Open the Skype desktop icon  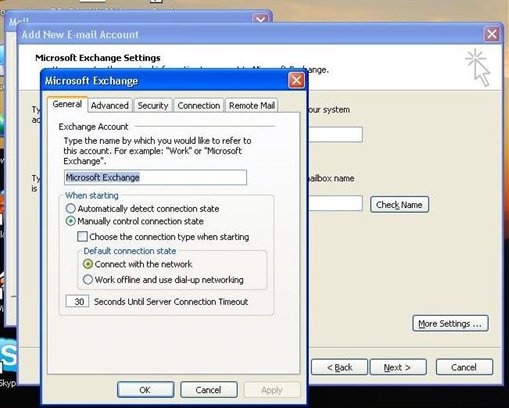coord(8,361)
